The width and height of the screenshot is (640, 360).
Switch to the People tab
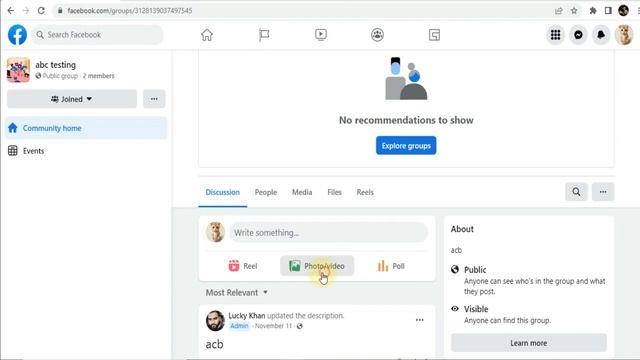tap(266, 192)
